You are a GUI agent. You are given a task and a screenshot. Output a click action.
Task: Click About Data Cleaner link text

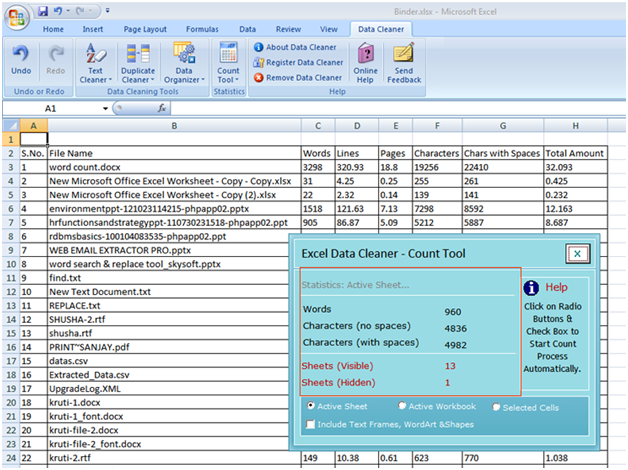[x=301, y=47]
